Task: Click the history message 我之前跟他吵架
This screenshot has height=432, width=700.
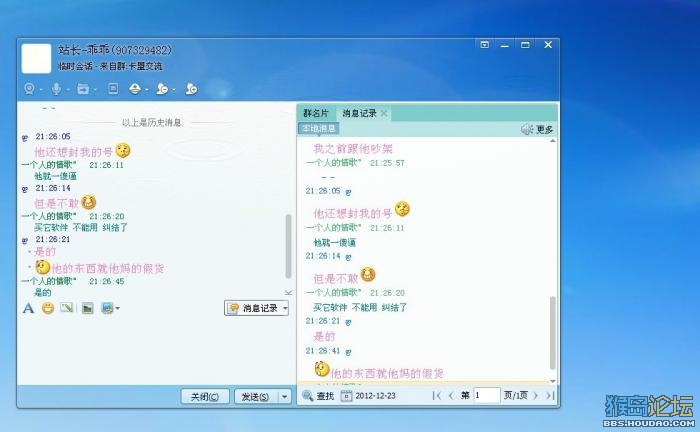Action: (353, 149)
